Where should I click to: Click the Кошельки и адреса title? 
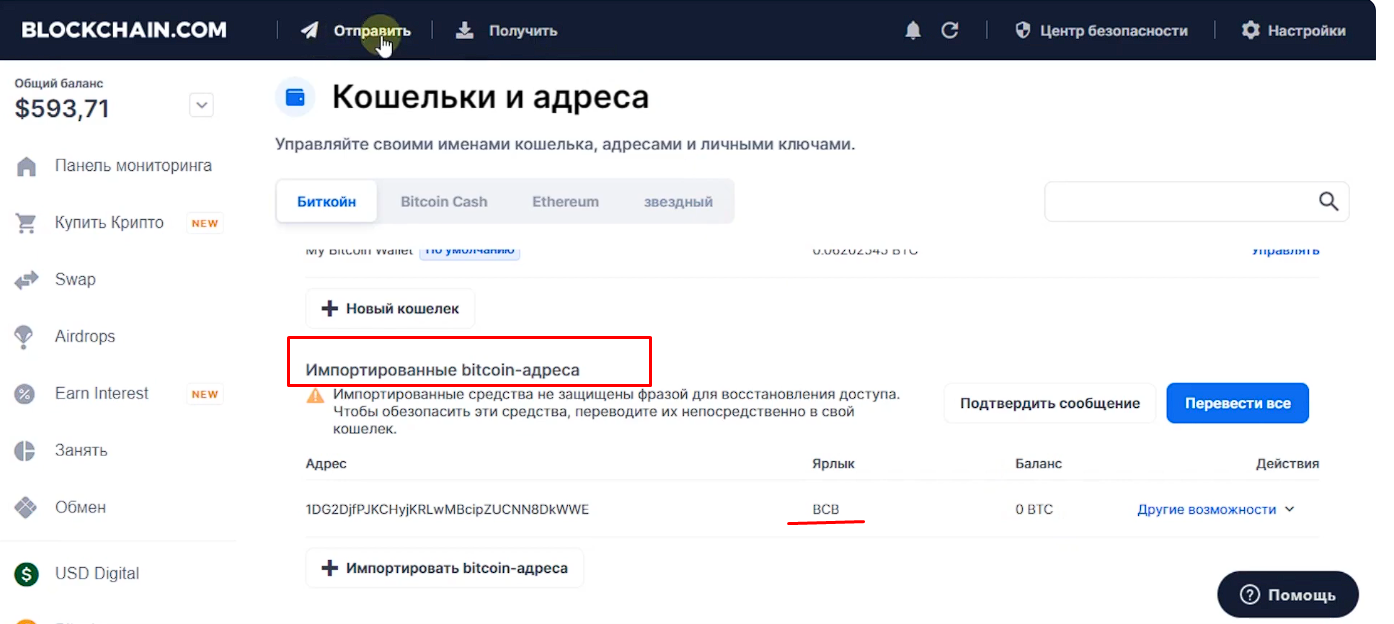[490, 97]
